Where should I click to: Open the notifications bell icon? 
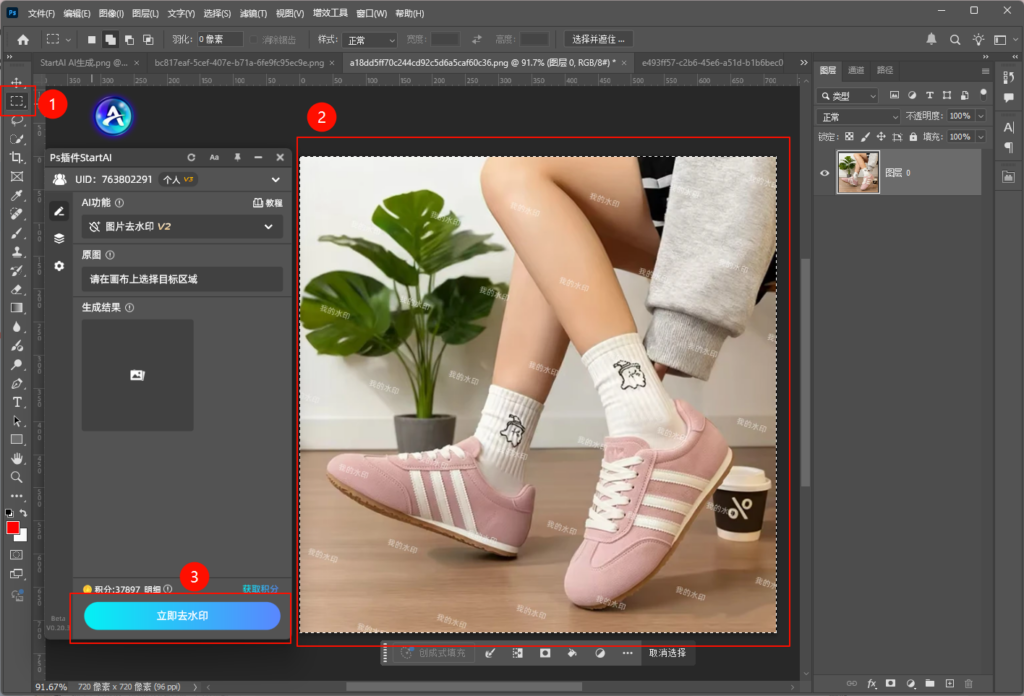[932, 40]
